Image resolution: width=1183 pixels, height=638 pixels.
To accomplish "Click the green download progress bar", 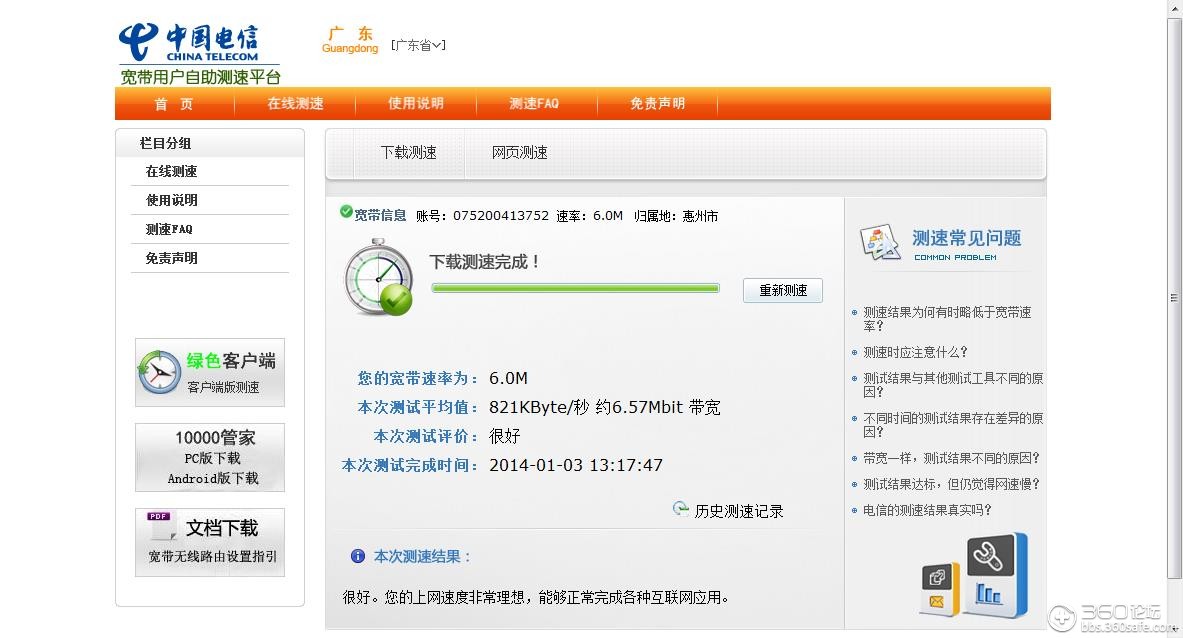I will (x=575, y=288).
